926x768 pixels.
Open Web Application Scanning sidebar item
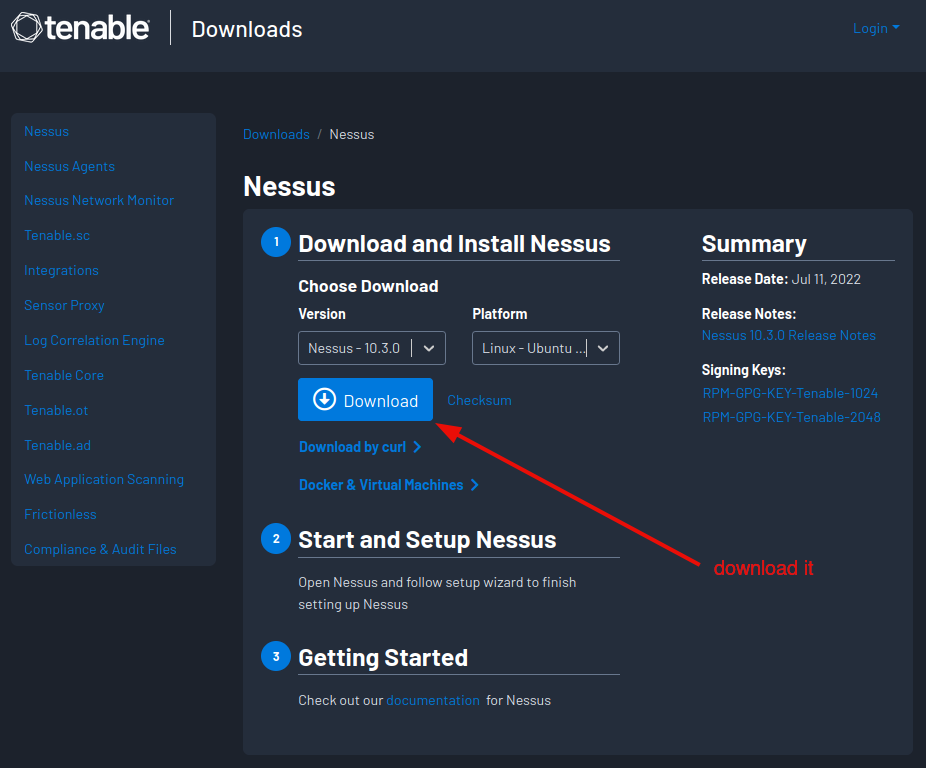(x=104, y=479)
